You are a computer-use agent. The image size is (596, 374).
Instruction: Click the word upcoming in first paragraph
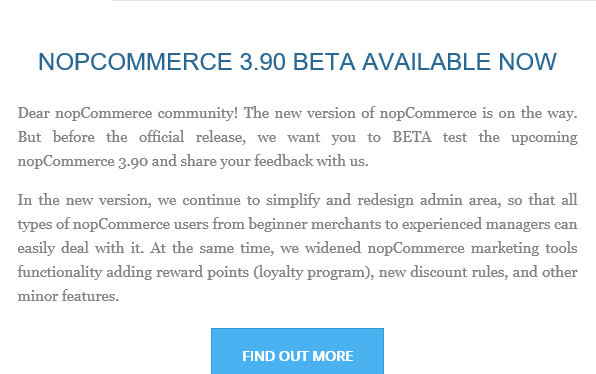[544, 137]
